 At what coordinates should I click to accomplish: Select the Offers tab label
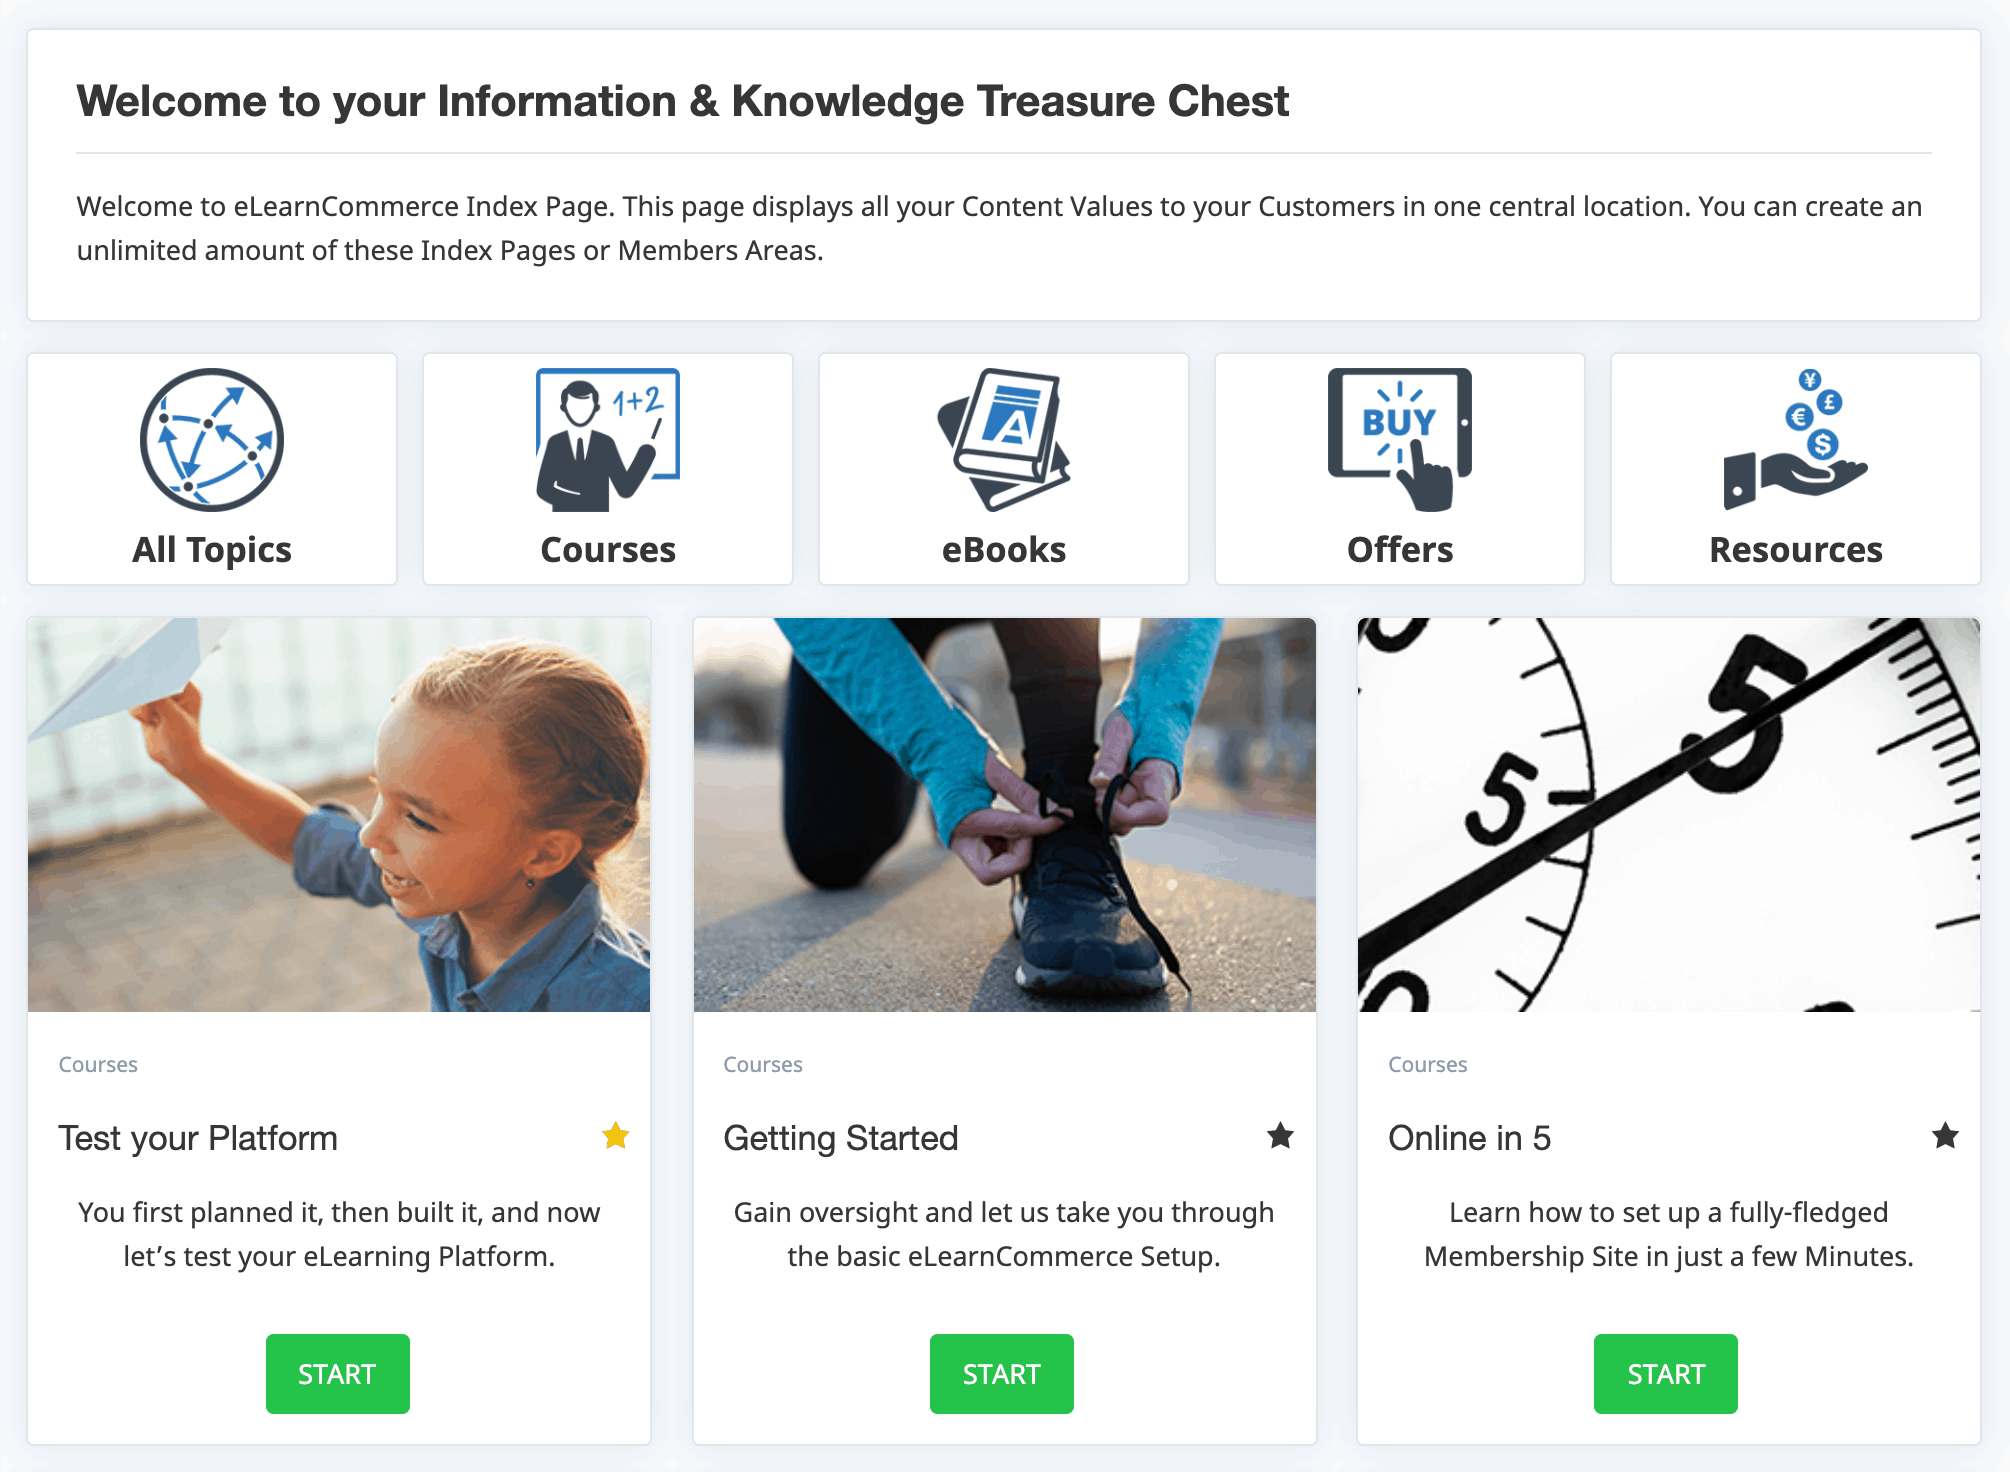click(x=1400, y=550)
